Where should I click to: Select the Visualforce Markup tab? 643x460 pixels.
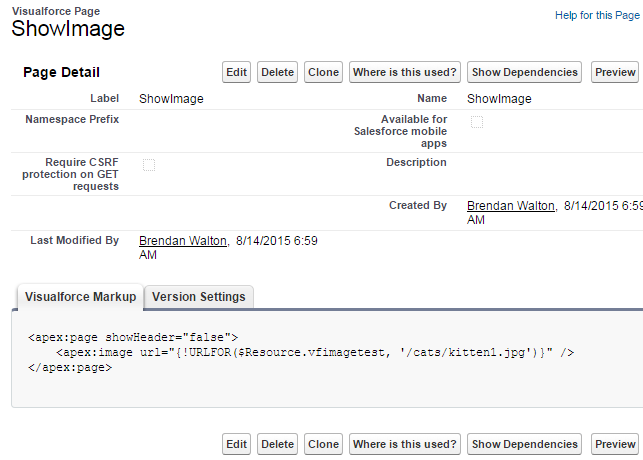coord(80,297)
